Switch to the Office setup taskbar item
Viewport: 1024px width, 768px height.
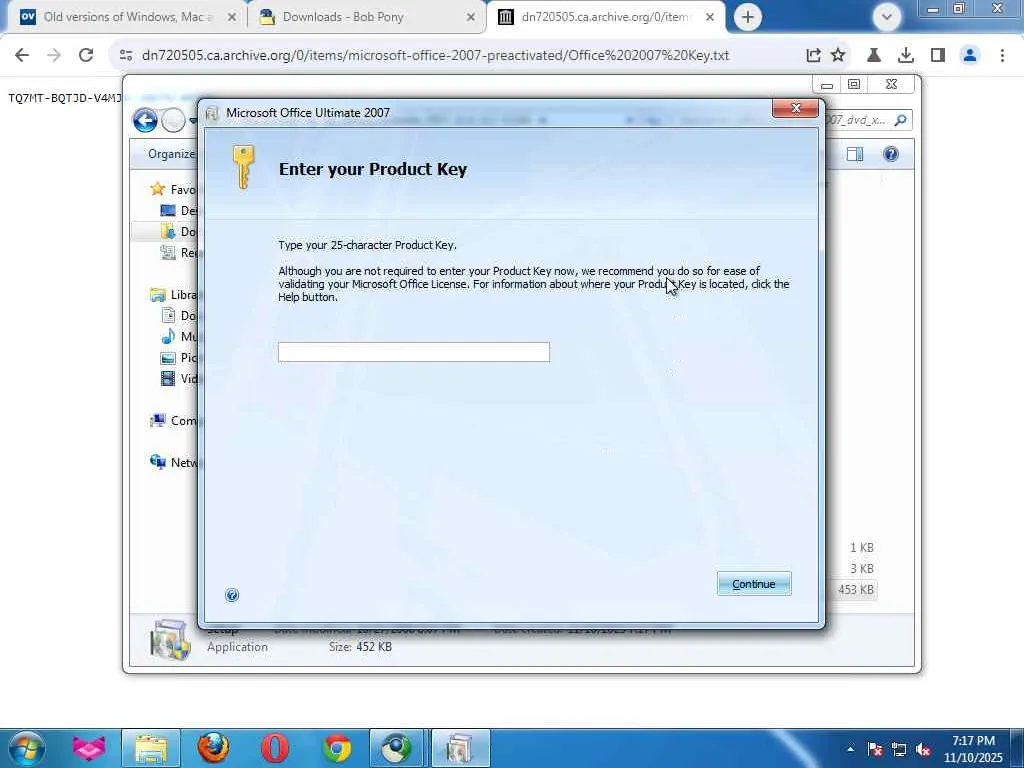460,748
